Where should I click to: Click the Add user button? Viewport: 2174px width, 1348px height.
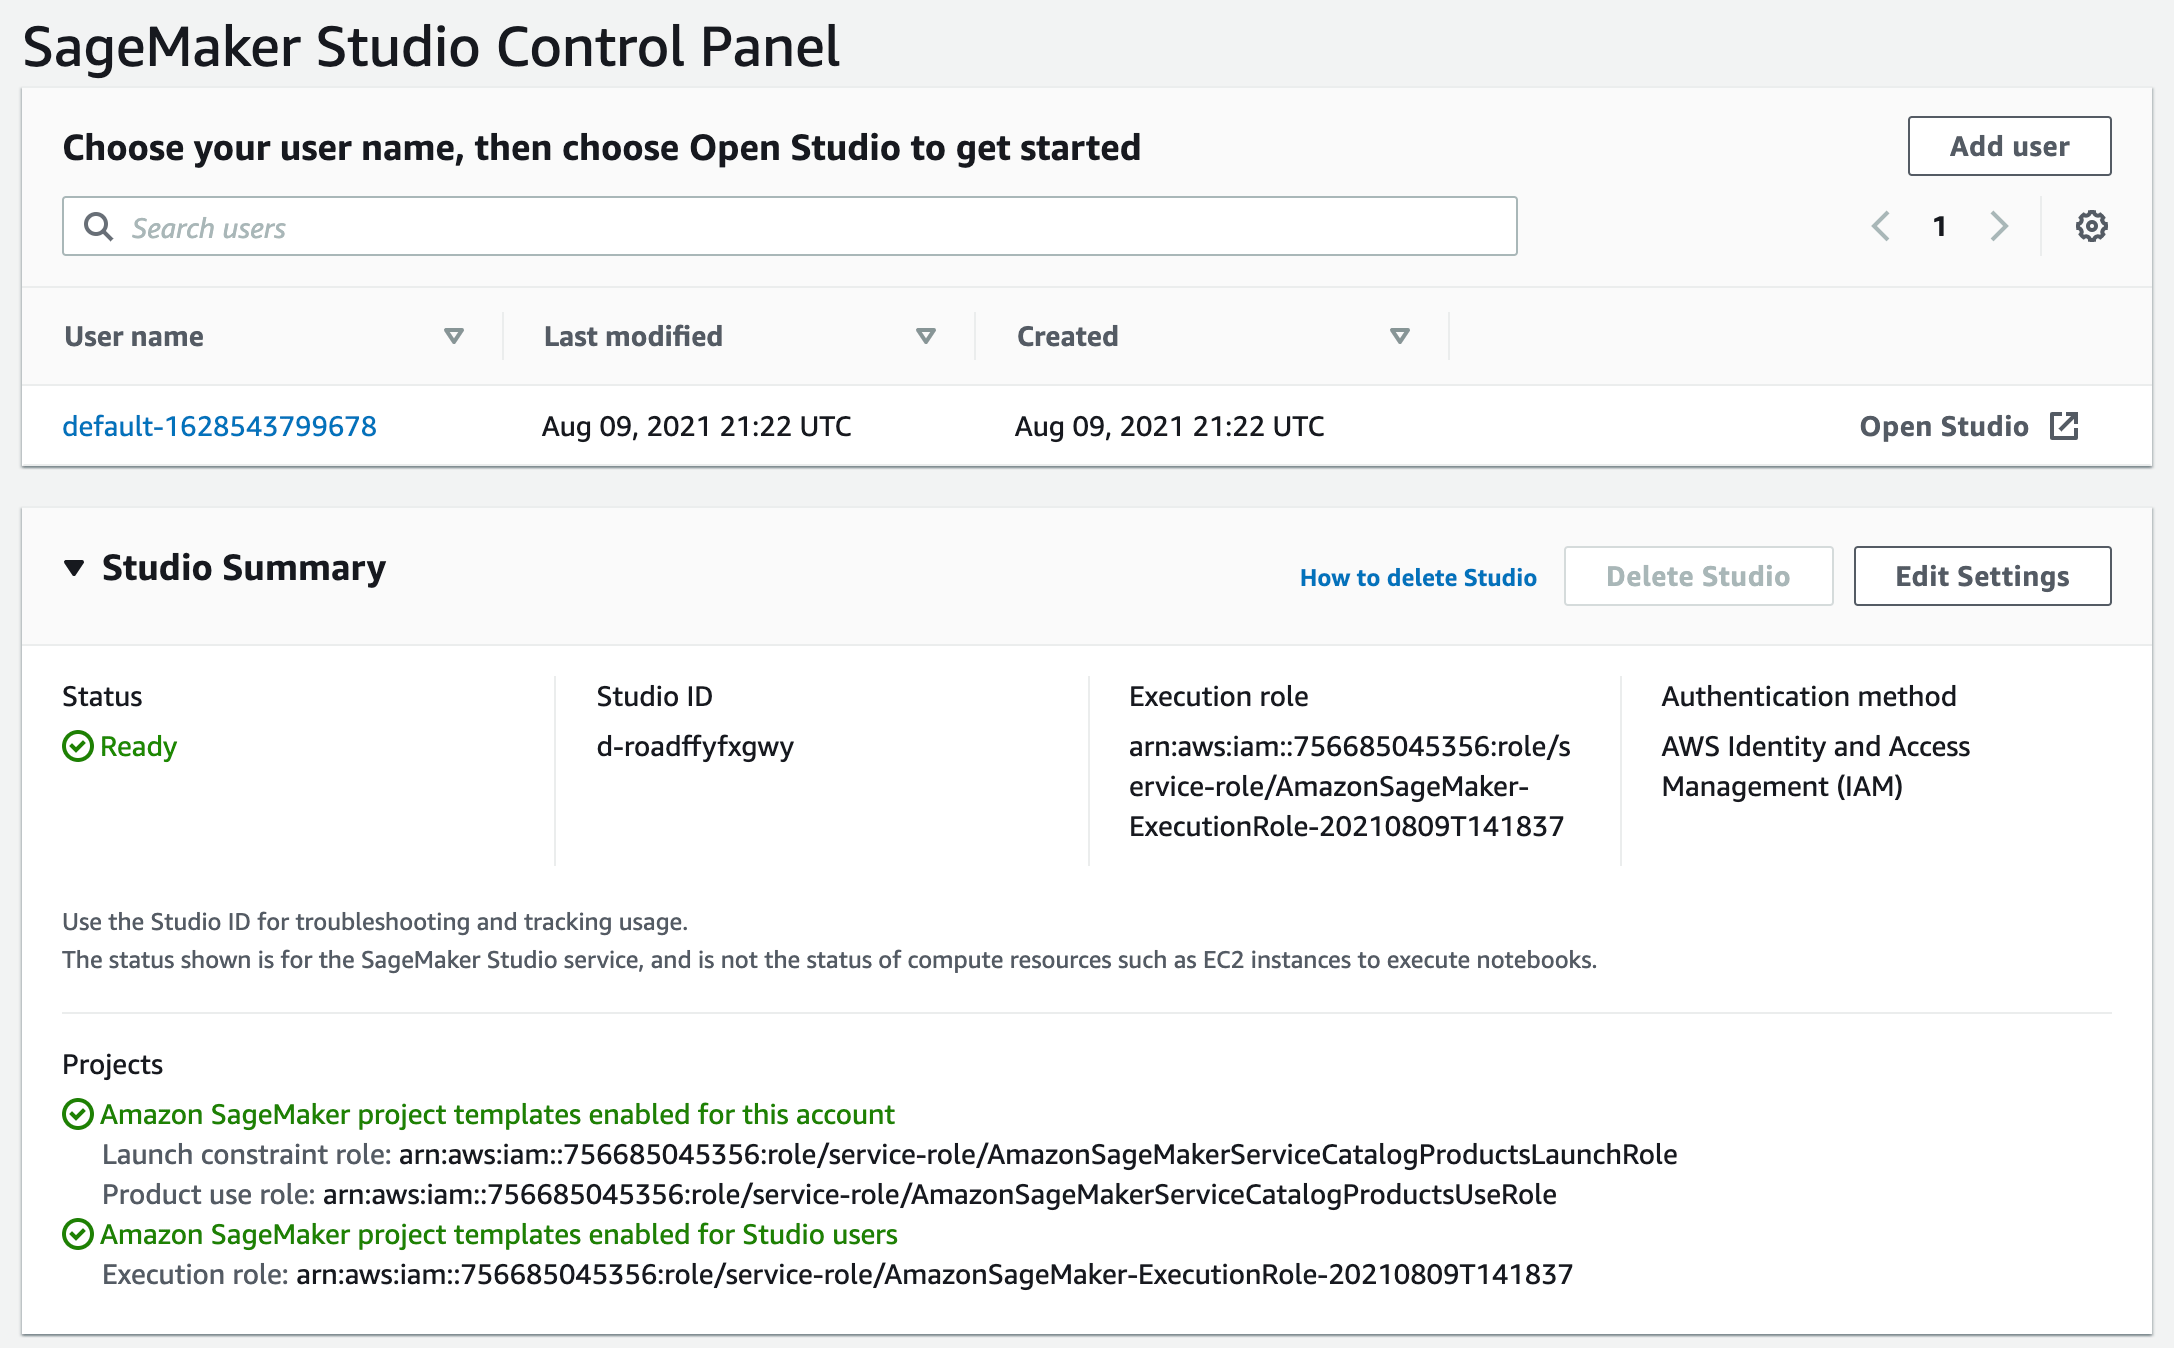[2008, 146]
